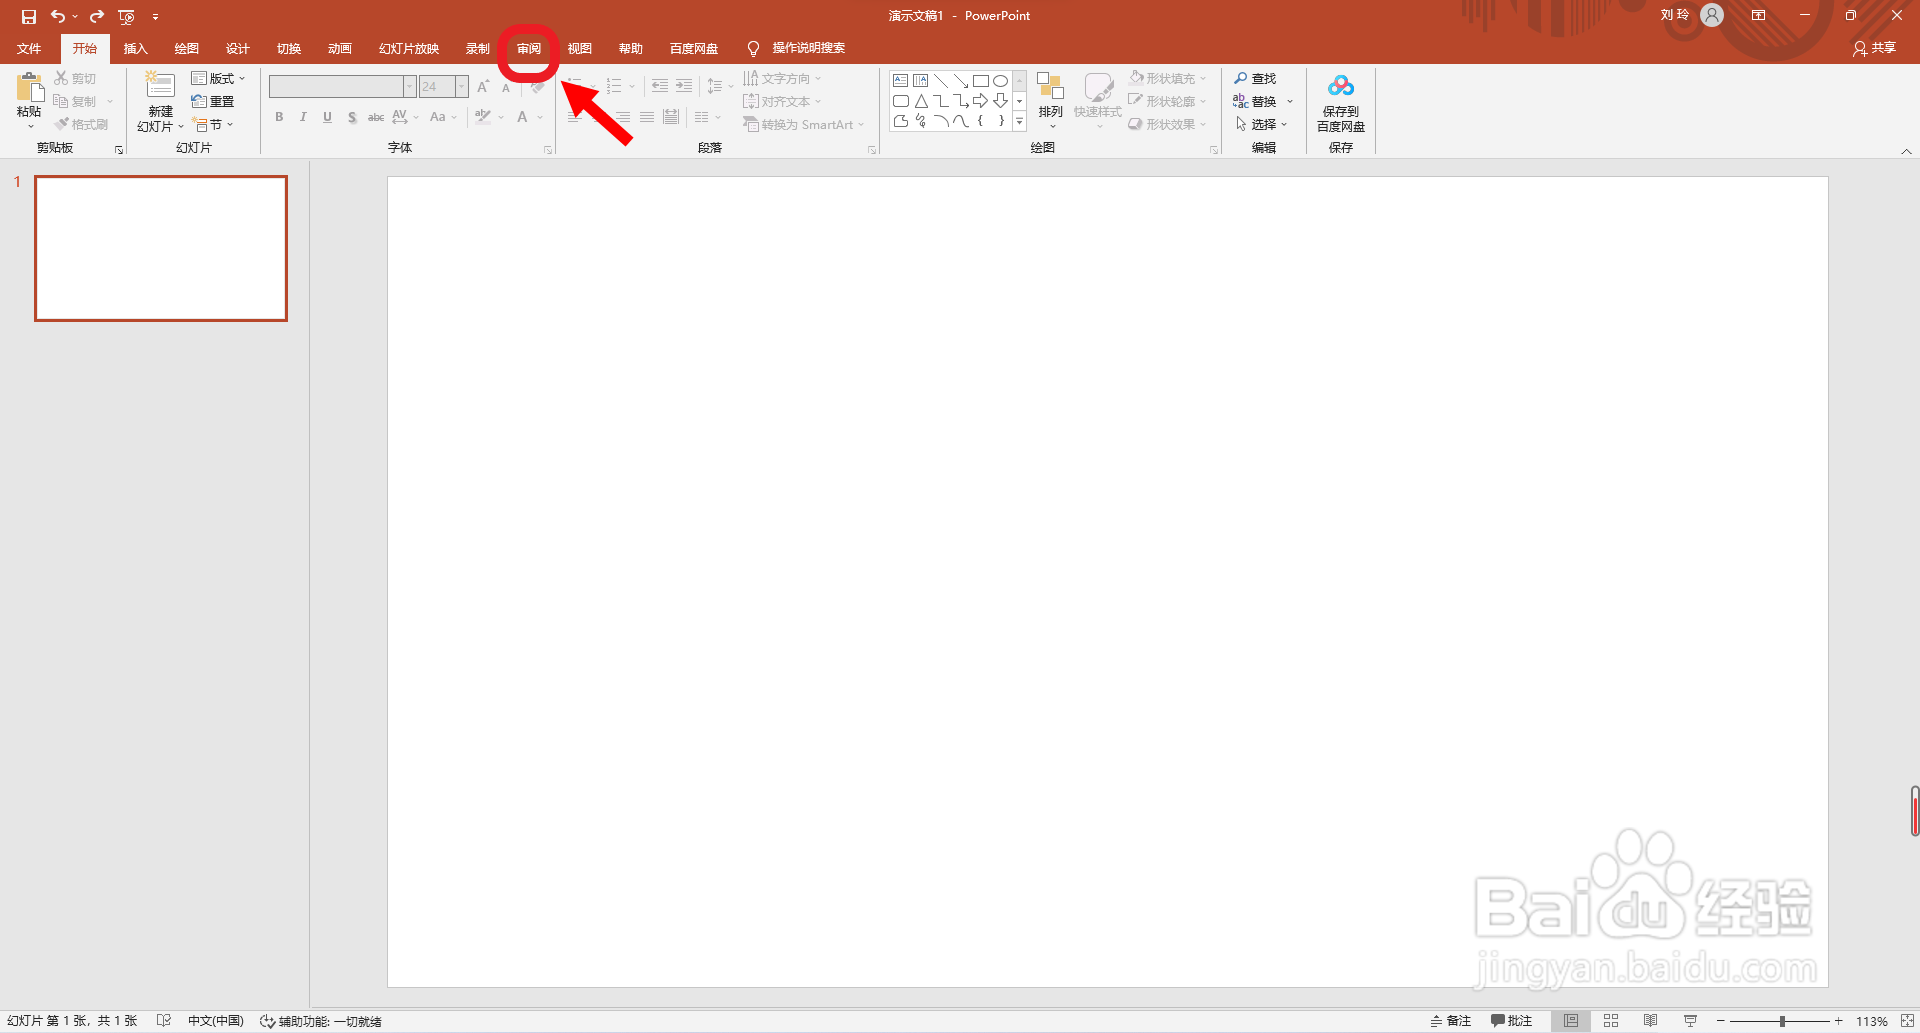Expand the shapes gallery More arrow
This screenshot has width=1920, height=1033.
click(1019, 121)
